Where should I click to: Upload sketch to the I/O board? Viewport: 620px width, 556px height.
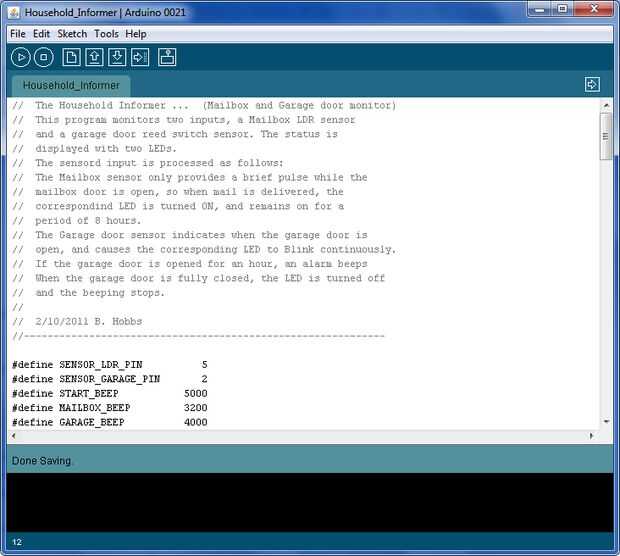point(140,57)
